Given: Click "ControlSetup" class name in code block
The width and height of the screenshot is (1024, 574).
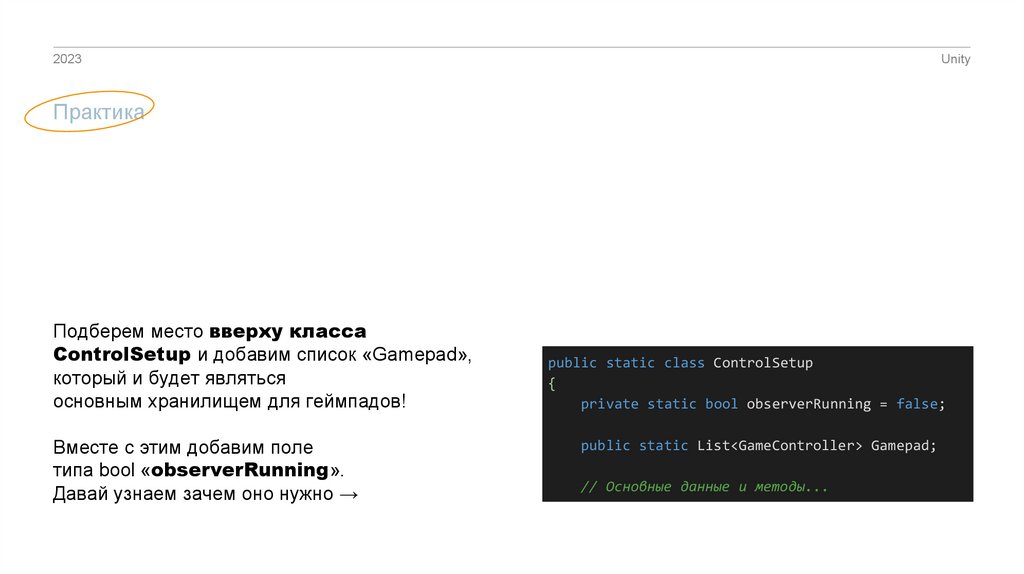Looking at the screenshot, I should coord(763,363).
